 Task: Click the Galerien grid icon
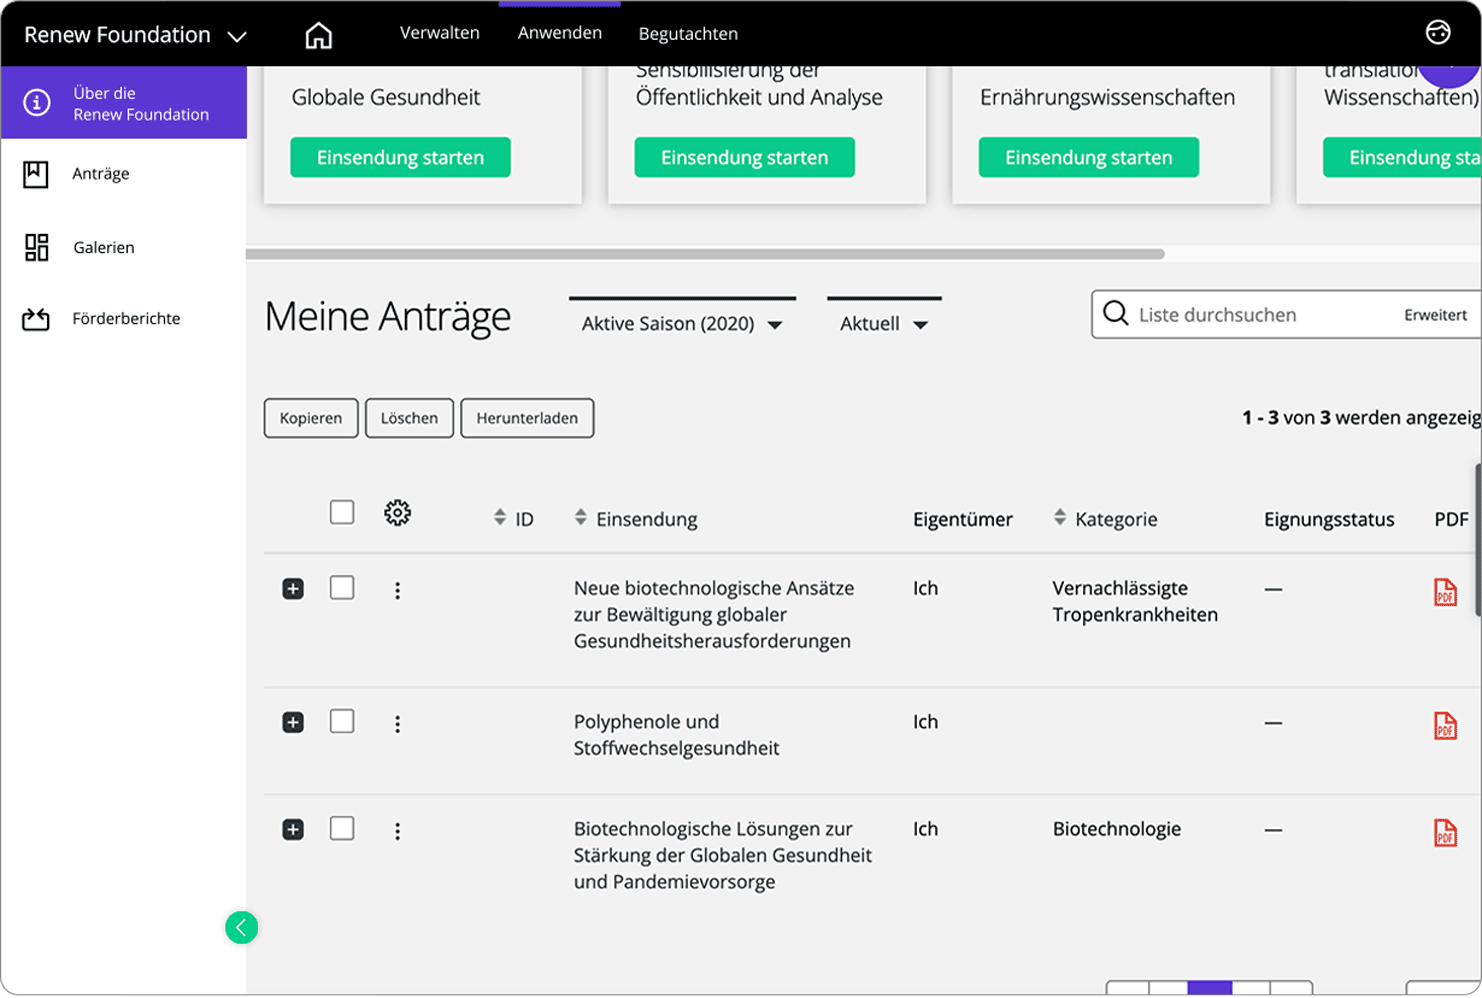coord(37,247)
